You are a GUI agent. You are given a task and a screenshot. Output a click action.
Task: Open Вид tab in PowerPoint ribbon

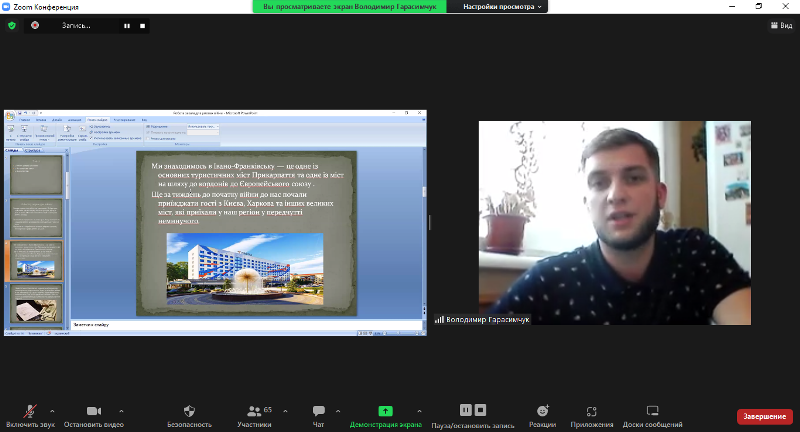tap(144, 120)
